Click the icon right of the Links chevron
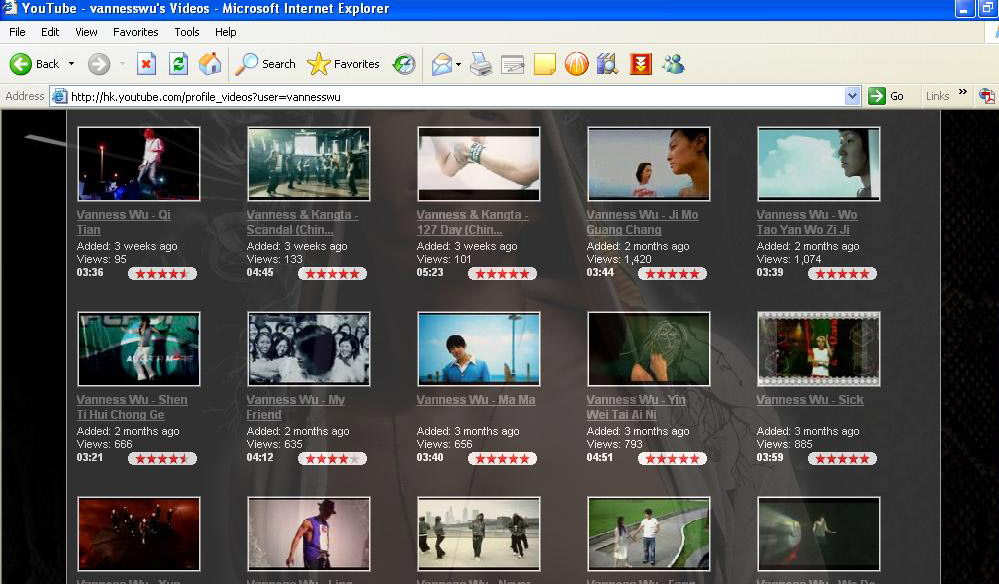Viewport: 999px width, 584px height. pyautogui.click(x=987, y=96)
